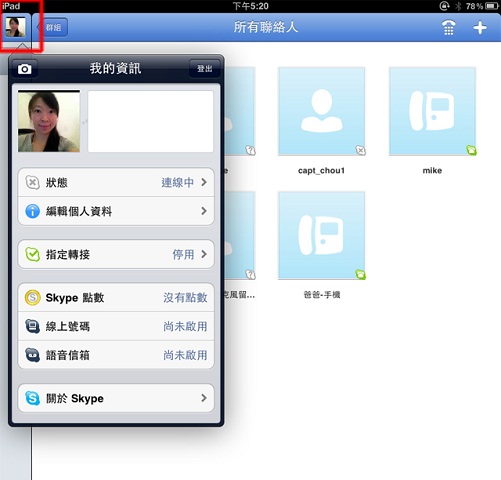
Task: Tap 我的資訊 popover title
Action: [115, 69]
